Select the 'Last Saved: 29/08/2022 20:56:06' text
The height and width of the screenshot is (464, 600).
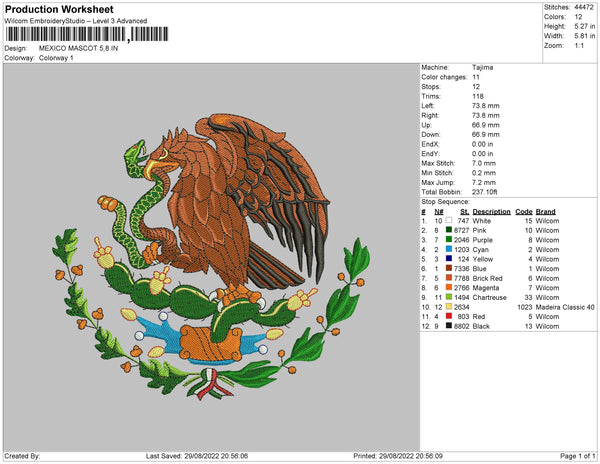[197, 456]
